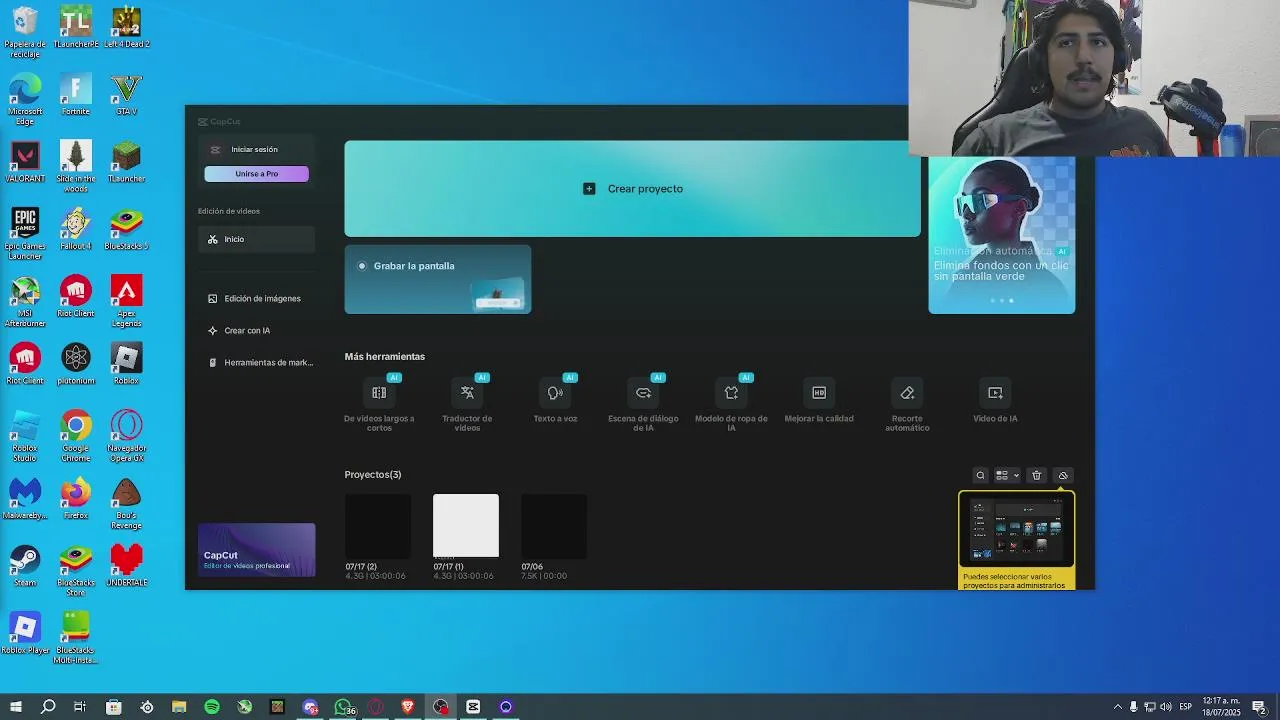The width and height of the screenshot is (1280, 720).
Task: Open the 'Modelo de ropa de IA' tool
Action: point(731,405)
